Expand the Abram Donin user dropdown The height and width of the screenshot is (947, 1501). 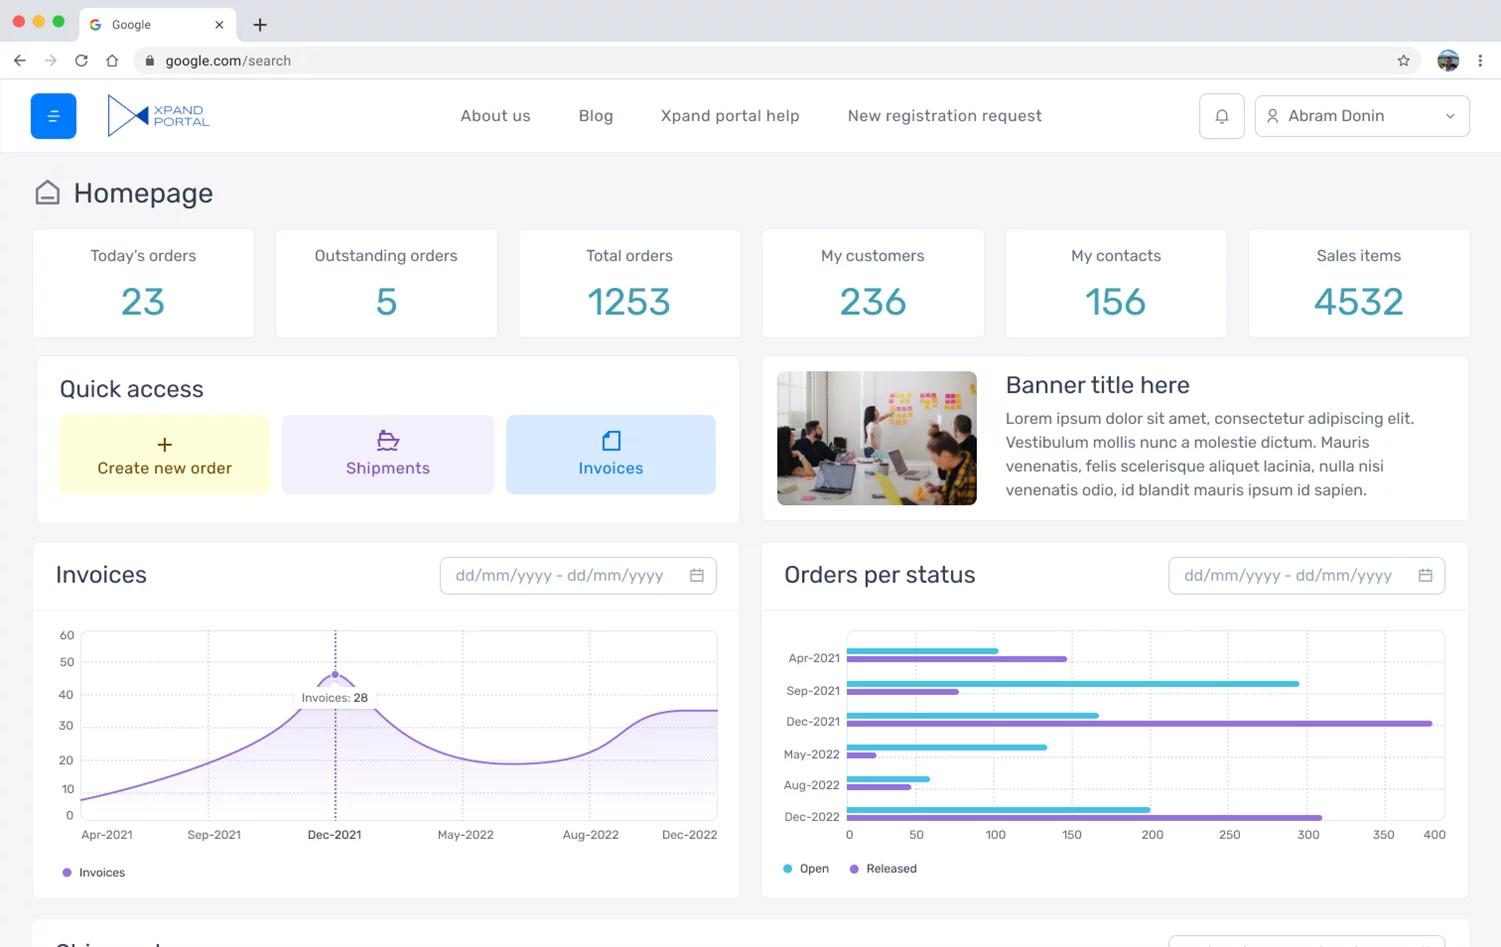(x=1361, y=116)
